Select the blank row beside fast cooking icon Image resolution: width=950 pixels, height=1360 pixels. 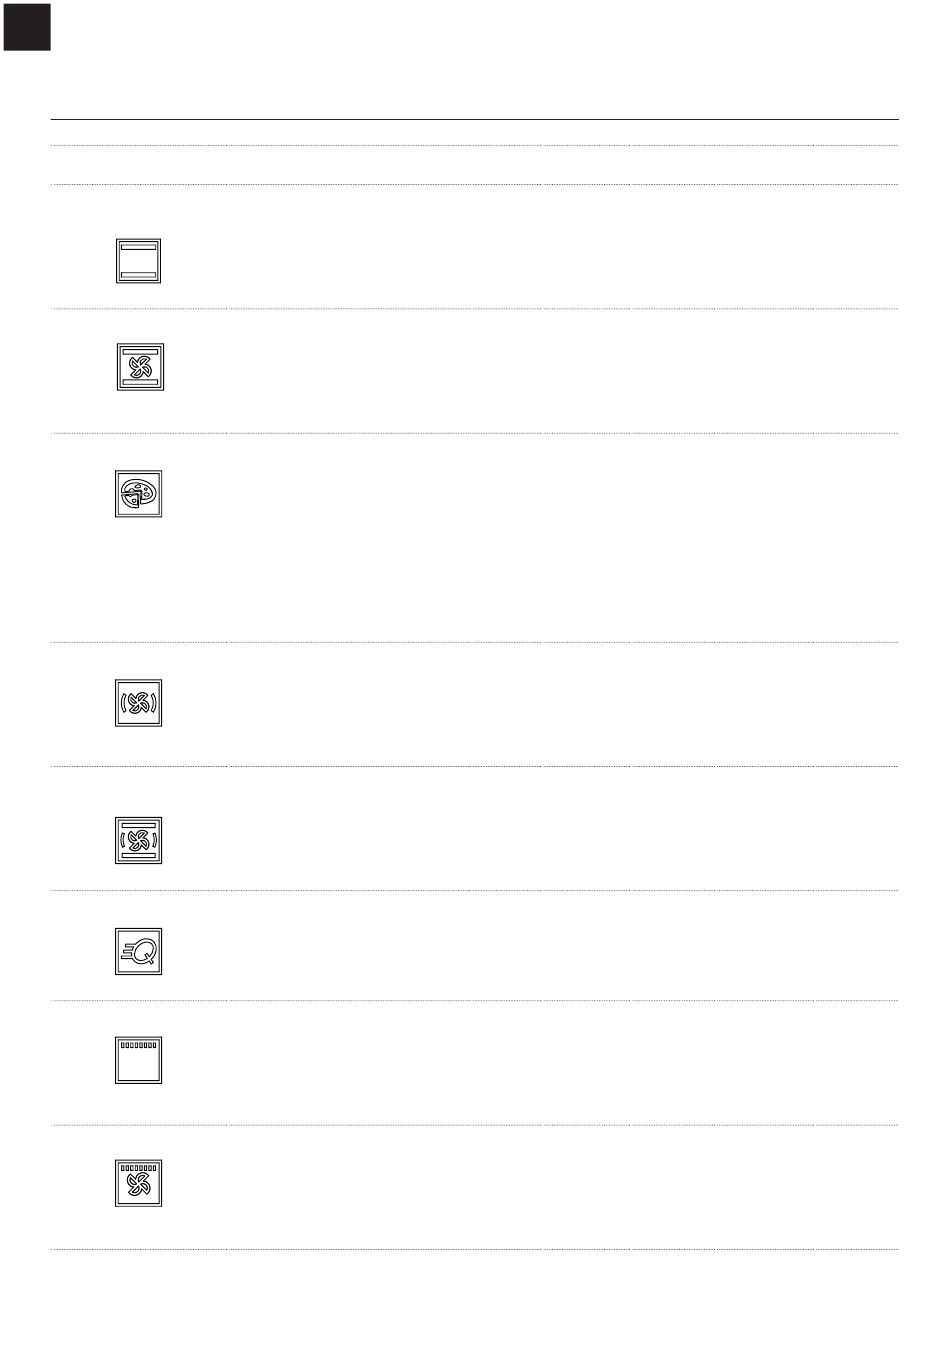pyautogui.click(x=563, y=946)
